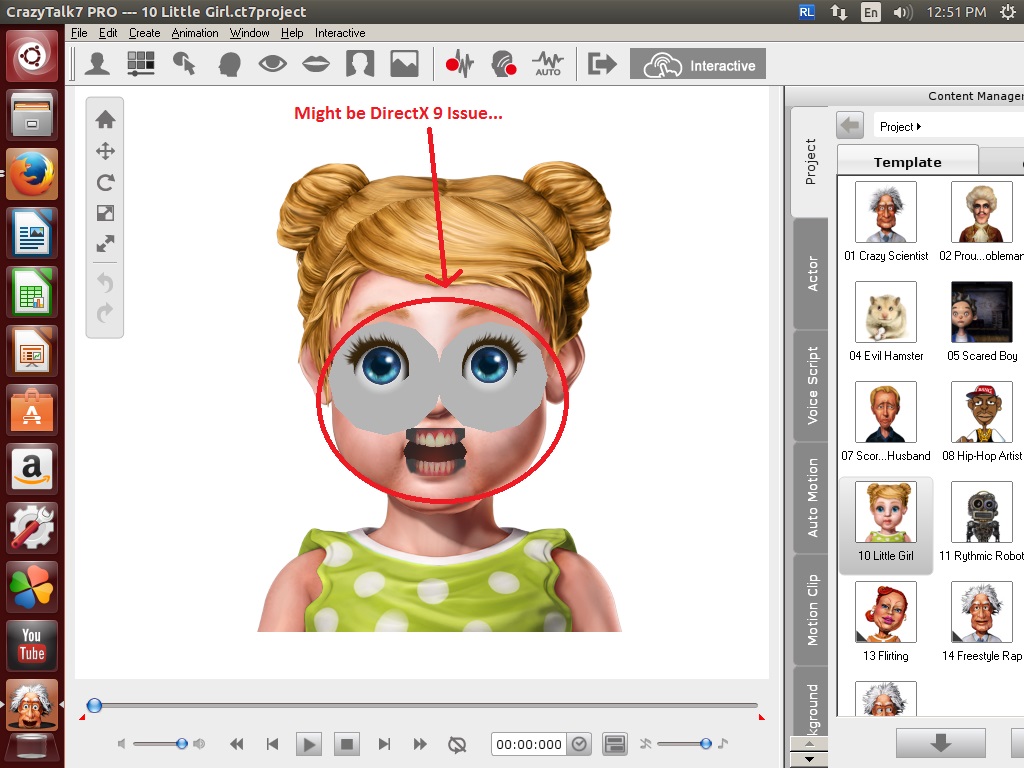Click the download arrow button in Content Manager
Viewport: 1024px width, 768px height.
940,743
